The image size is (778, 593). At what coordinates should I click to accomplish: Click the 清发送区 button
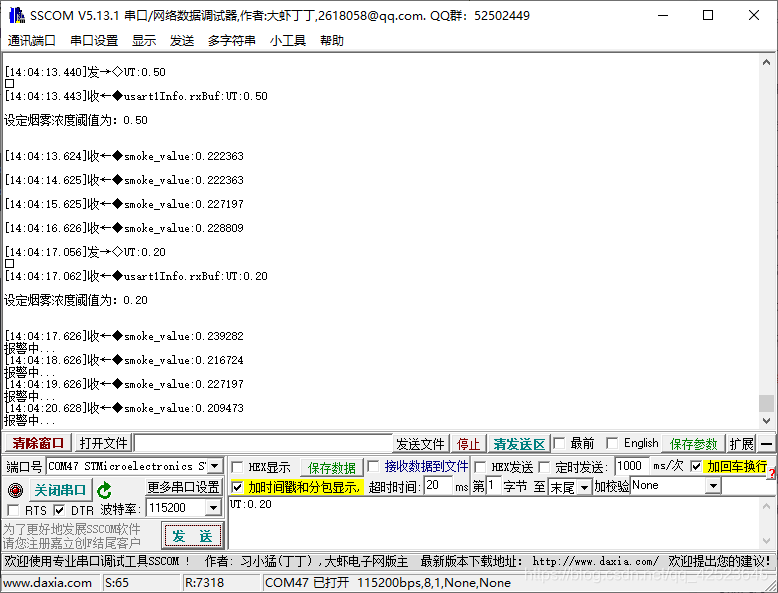click(x=519, y=444)
